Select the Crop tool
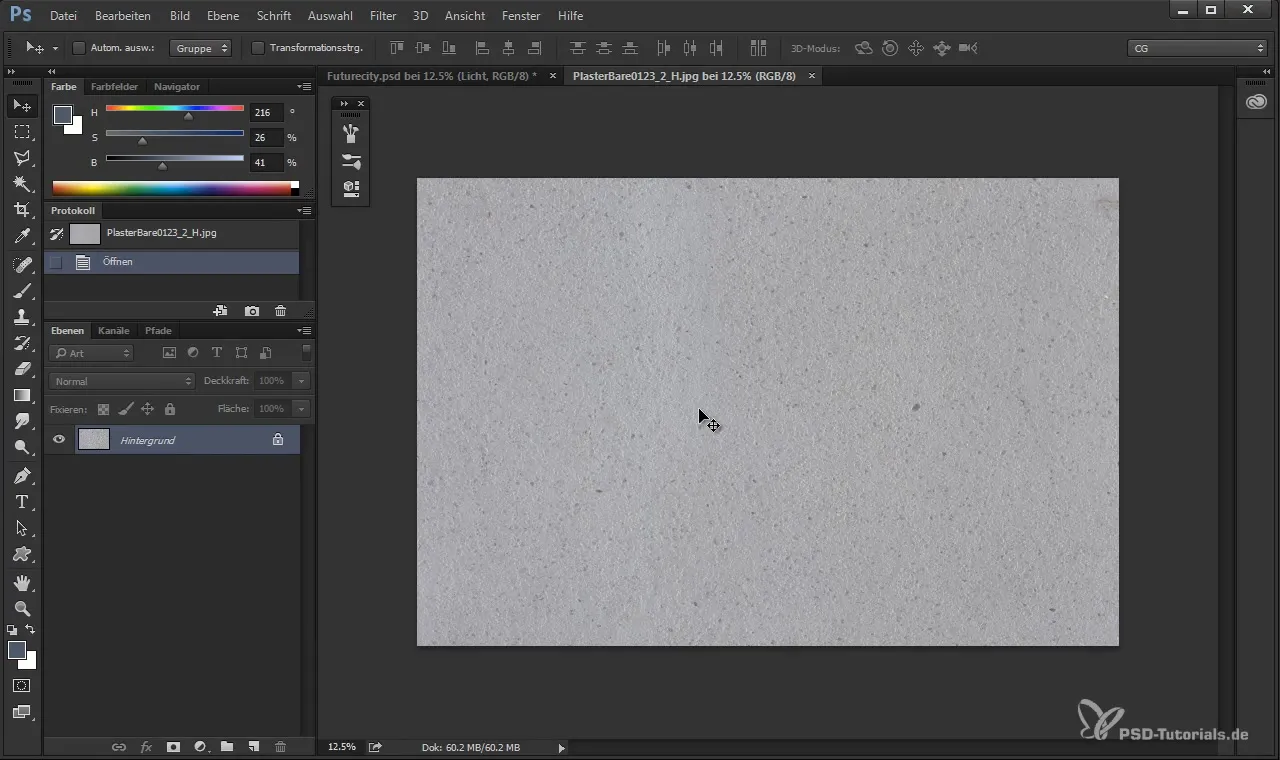1280x760 pixels. coord(22,210)
